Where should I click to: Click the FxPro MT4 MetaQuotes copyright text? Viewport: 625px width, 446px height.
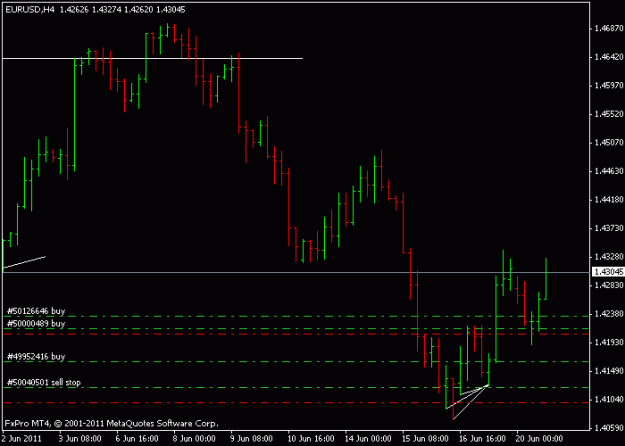112,423
